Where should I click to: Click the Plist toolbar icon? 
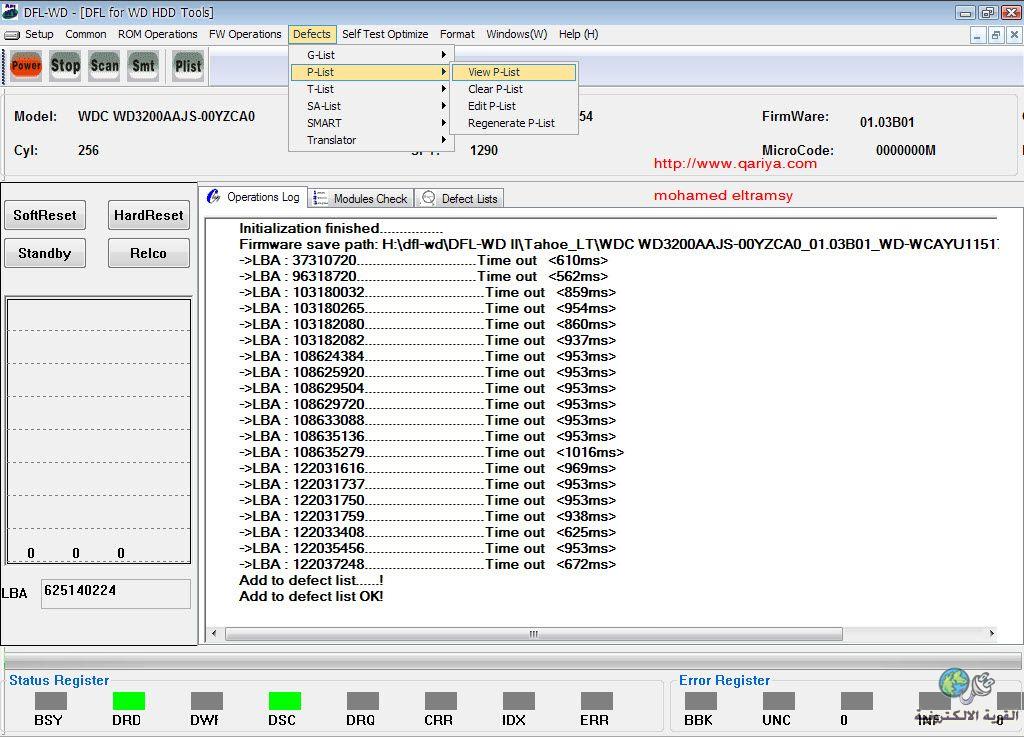[188, 66]
